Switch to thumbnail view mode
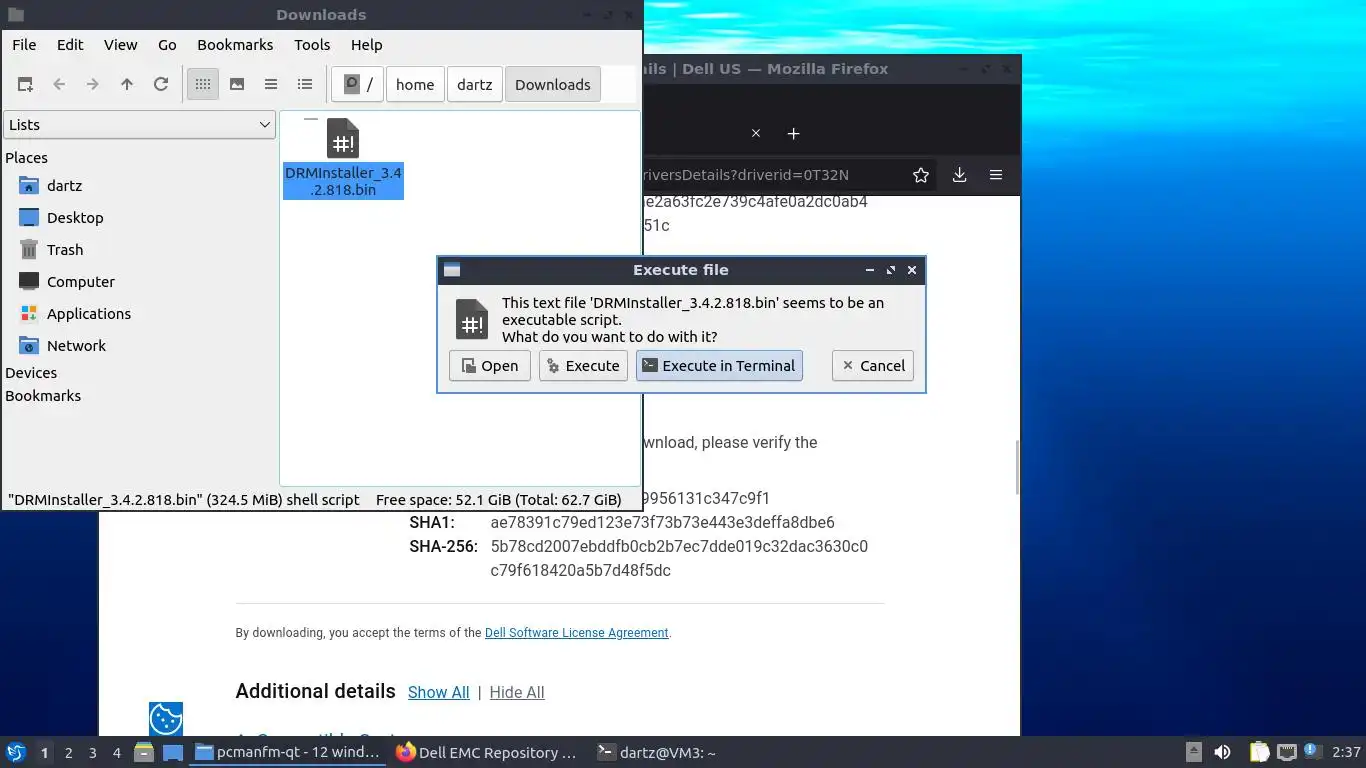Viewport: 1366px width, 768px height. tap(237, 85)
